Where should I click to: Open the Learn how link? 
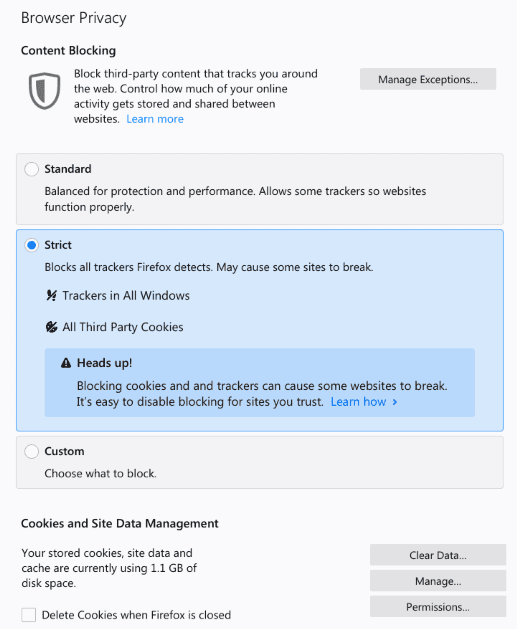[358, 402]
